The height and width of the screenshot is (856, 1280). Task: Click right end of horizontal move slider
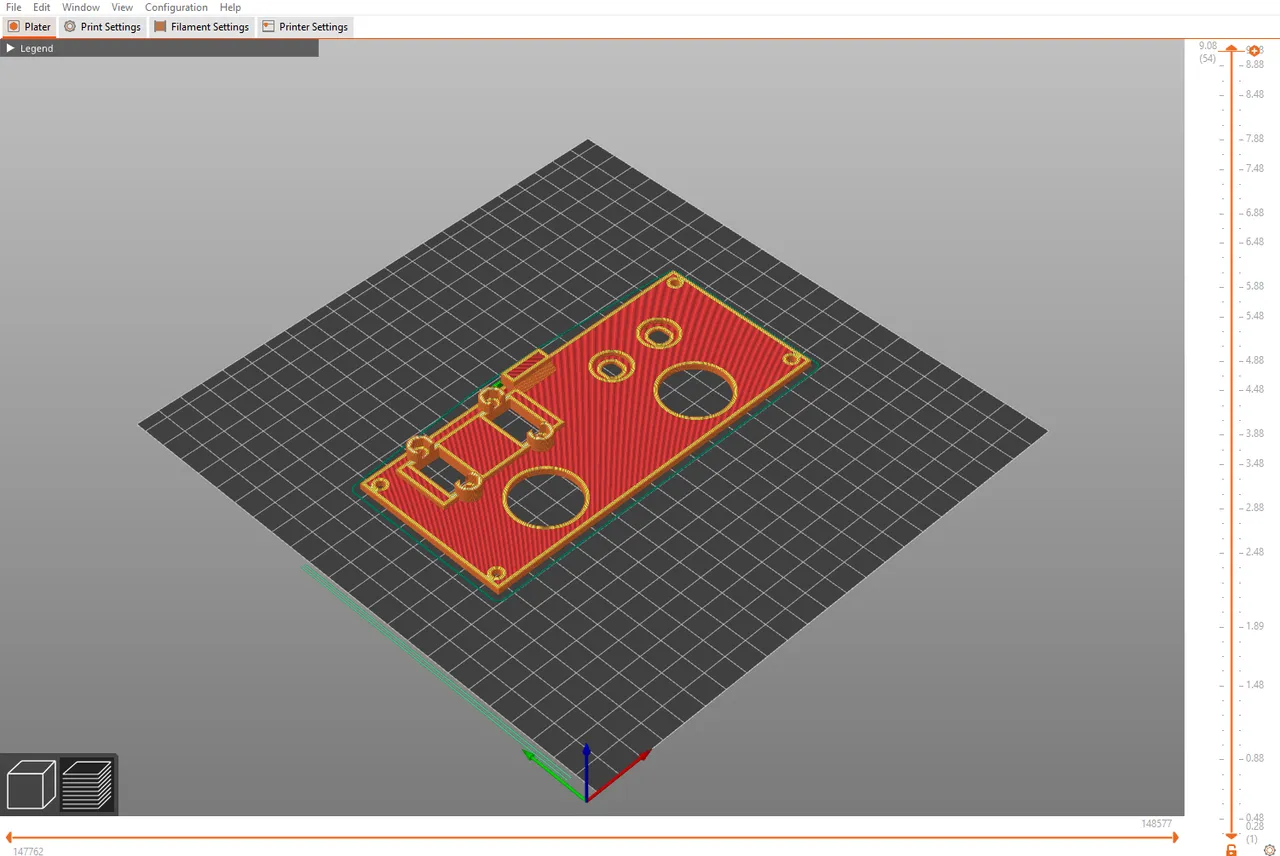pos(1175,838)
